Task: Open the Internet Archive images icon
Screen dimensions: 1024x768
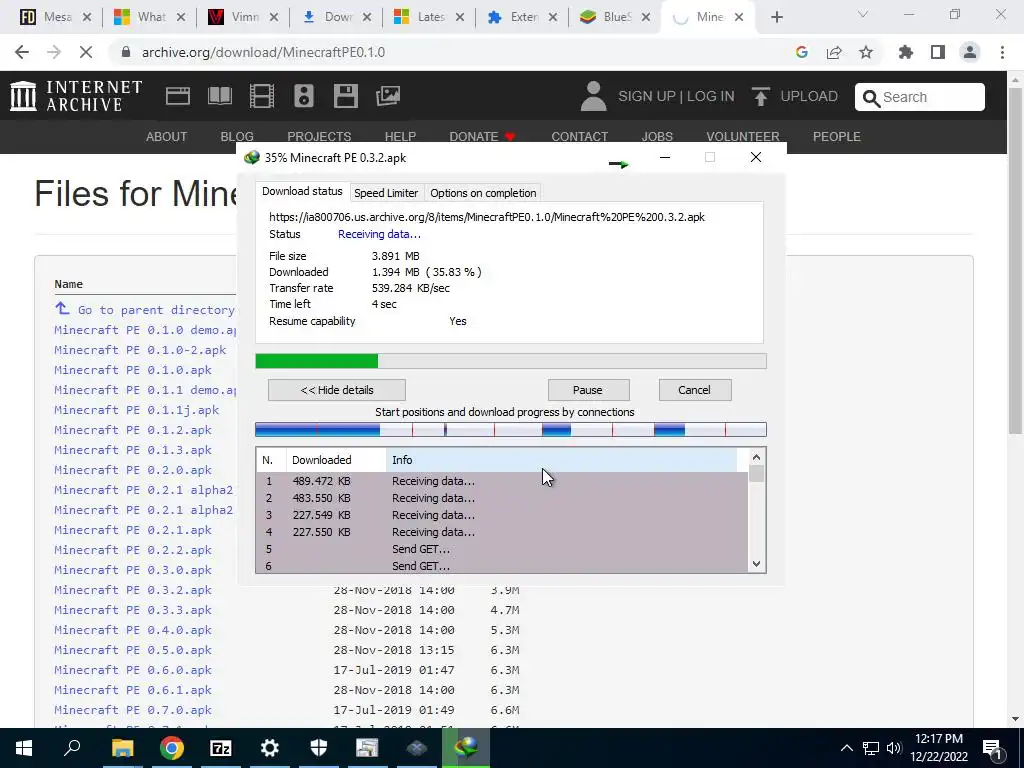Action: tap(388, 96)
